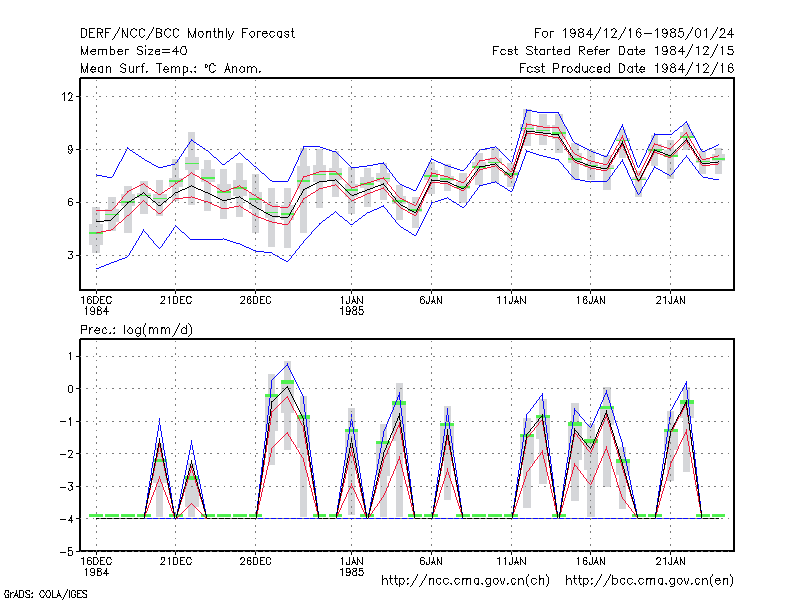
Task: Click the Mean Surf. Temp. anomaly heading
Action: coord(171,68)
